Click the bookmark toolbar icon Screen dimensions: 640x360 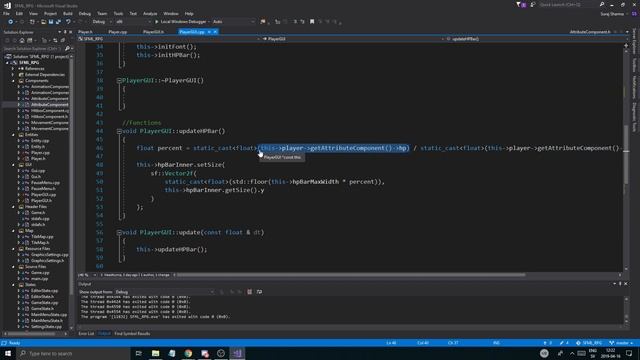[x=312, y=22]
